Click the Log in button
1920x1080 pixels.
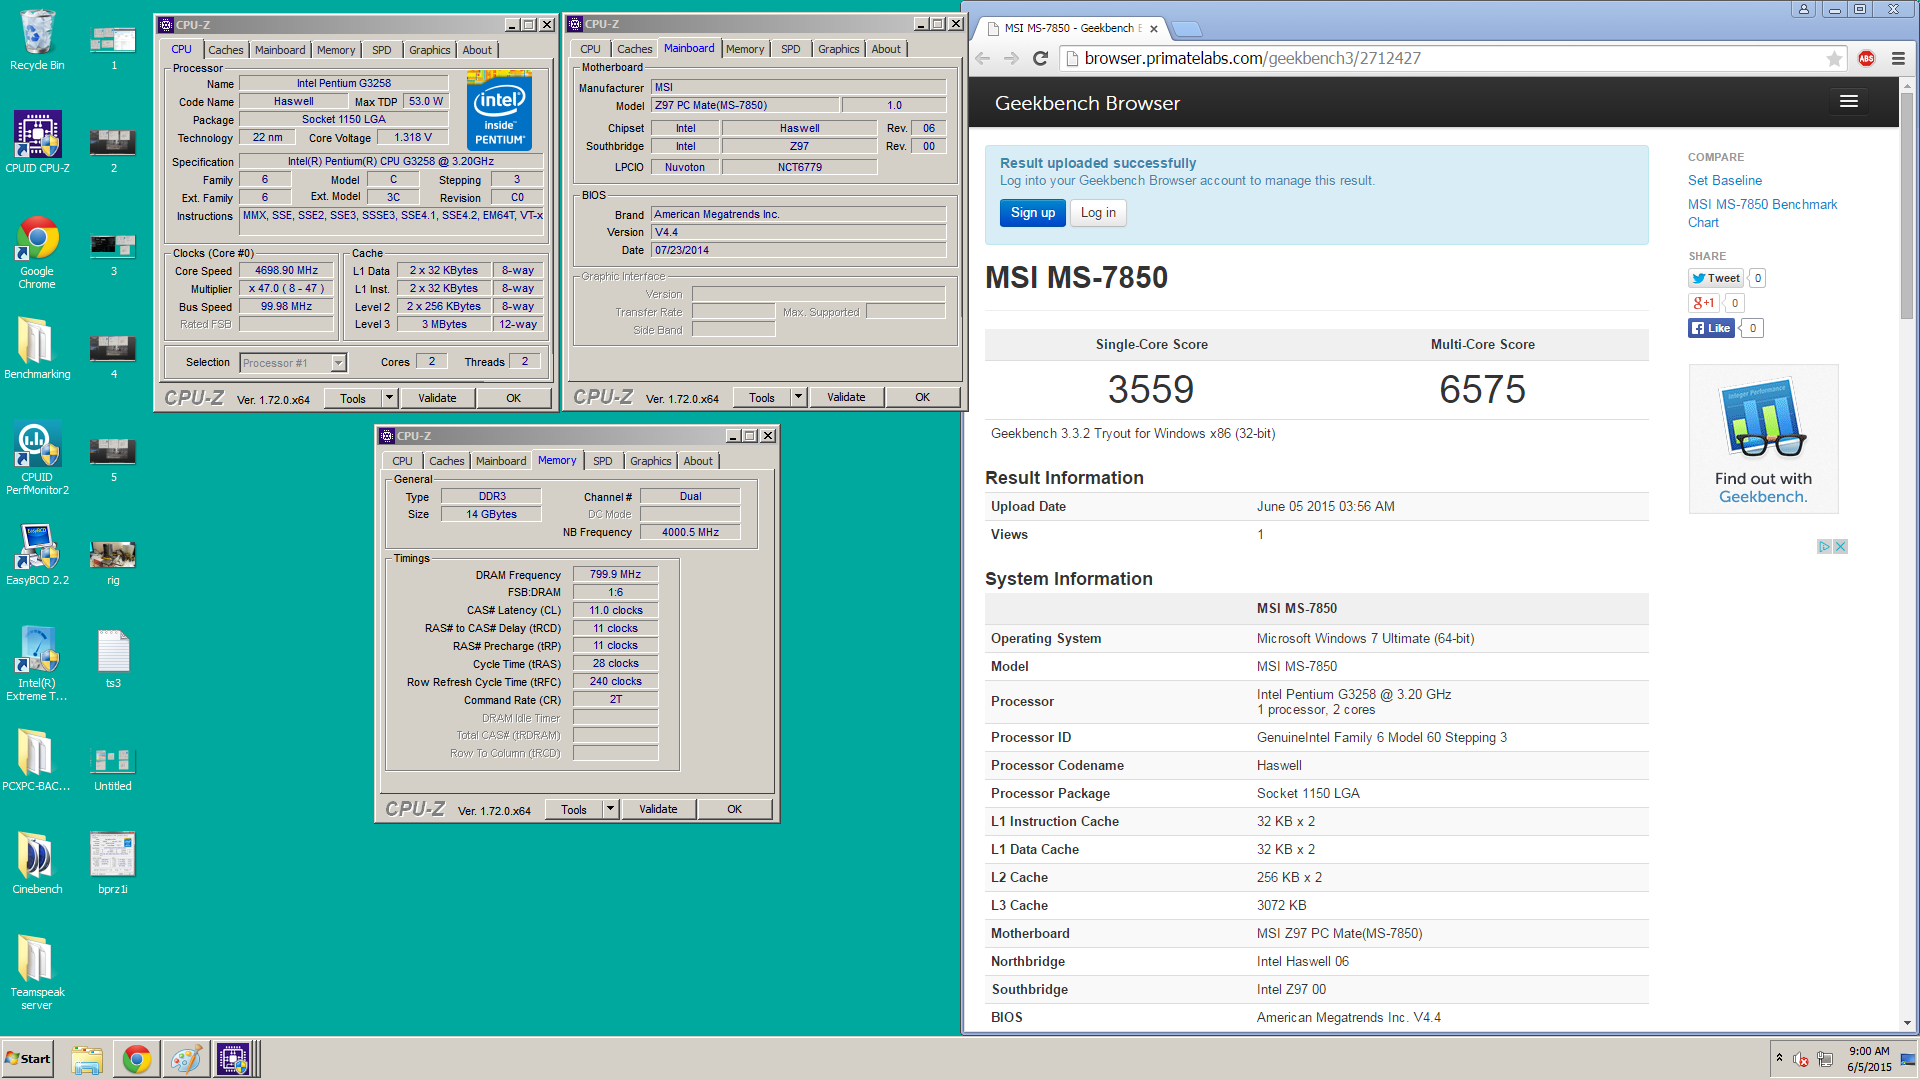[1098, 212]
